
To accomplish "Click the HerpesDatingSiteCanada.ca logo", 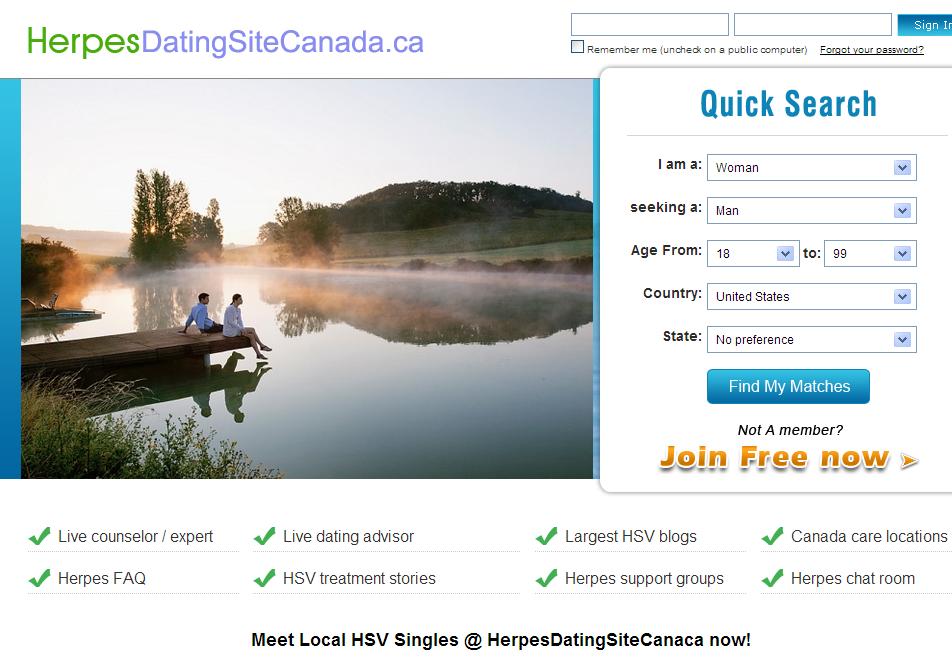I will [x=225, y=42].
